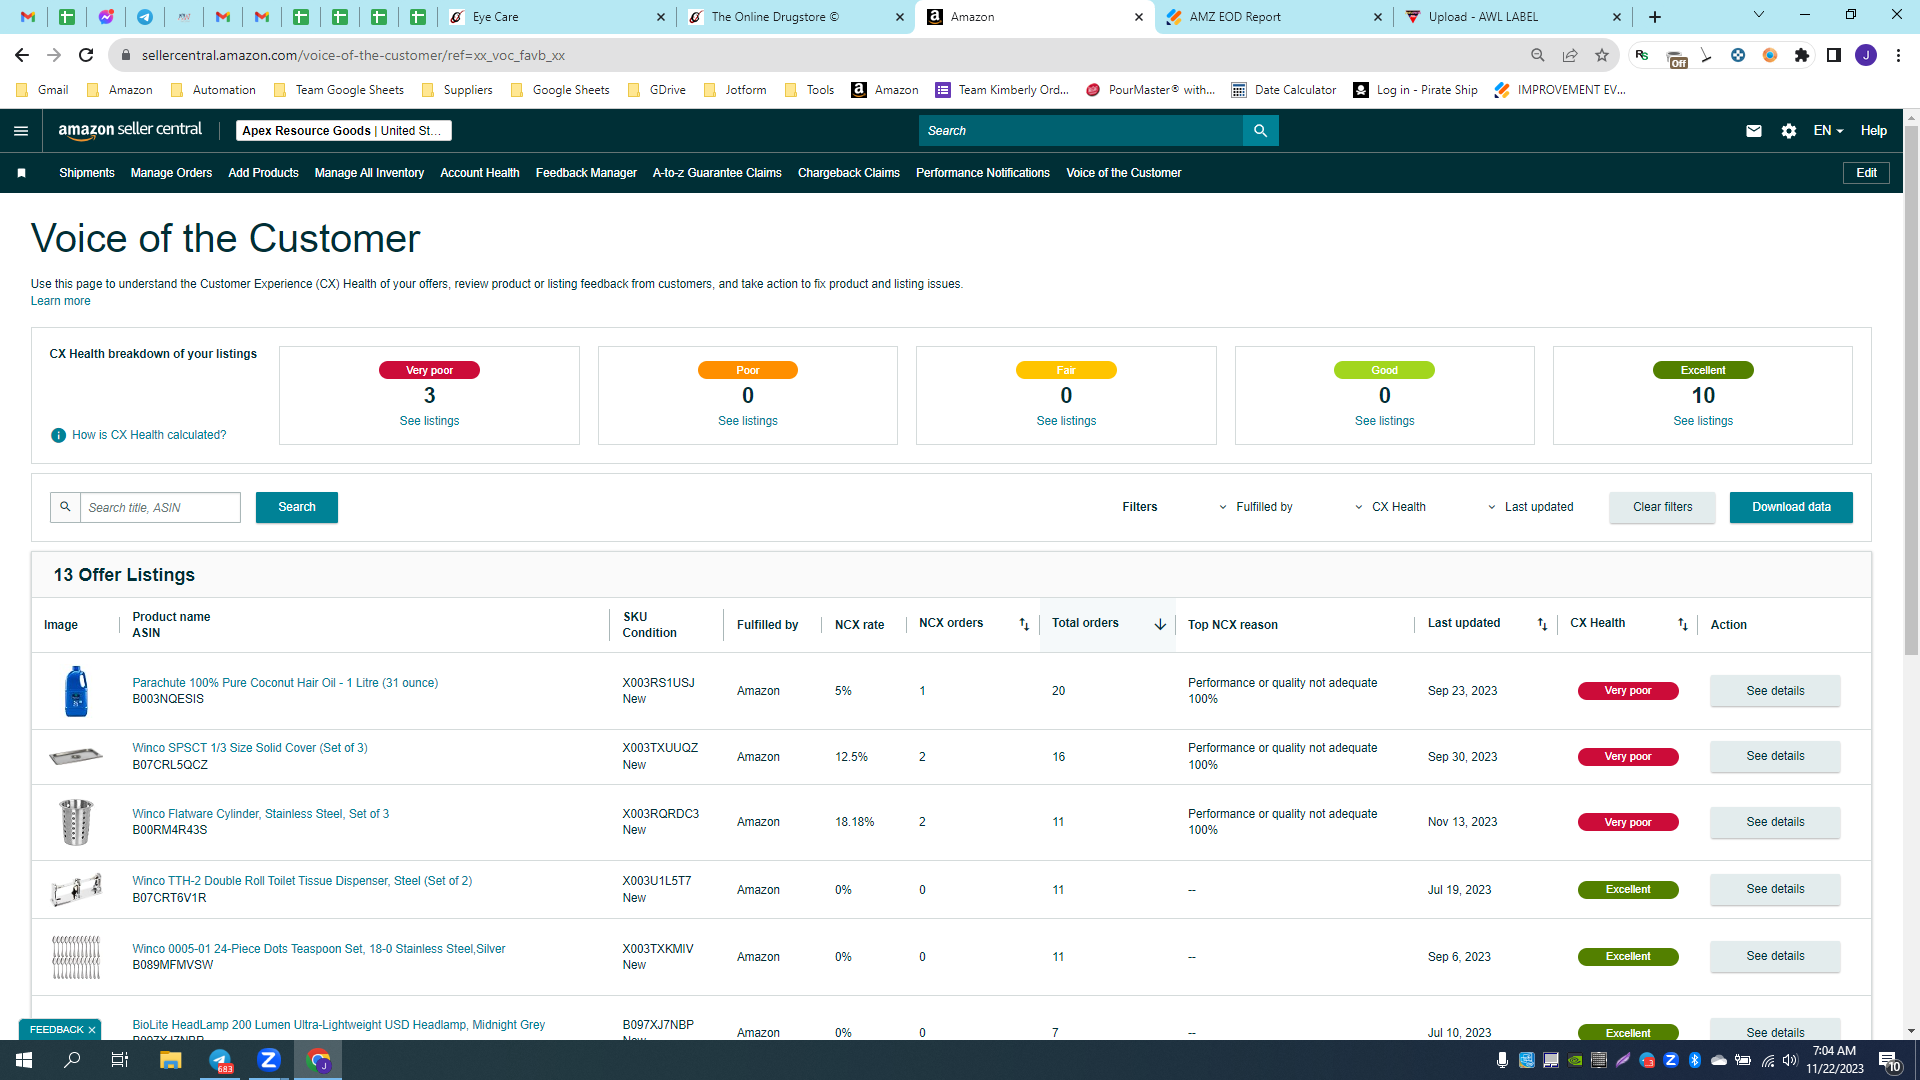The image size is (1920, 1080).
Task: Open Telegram from the taskbar
Action: pyautogui.click(x=220, y=1060)
